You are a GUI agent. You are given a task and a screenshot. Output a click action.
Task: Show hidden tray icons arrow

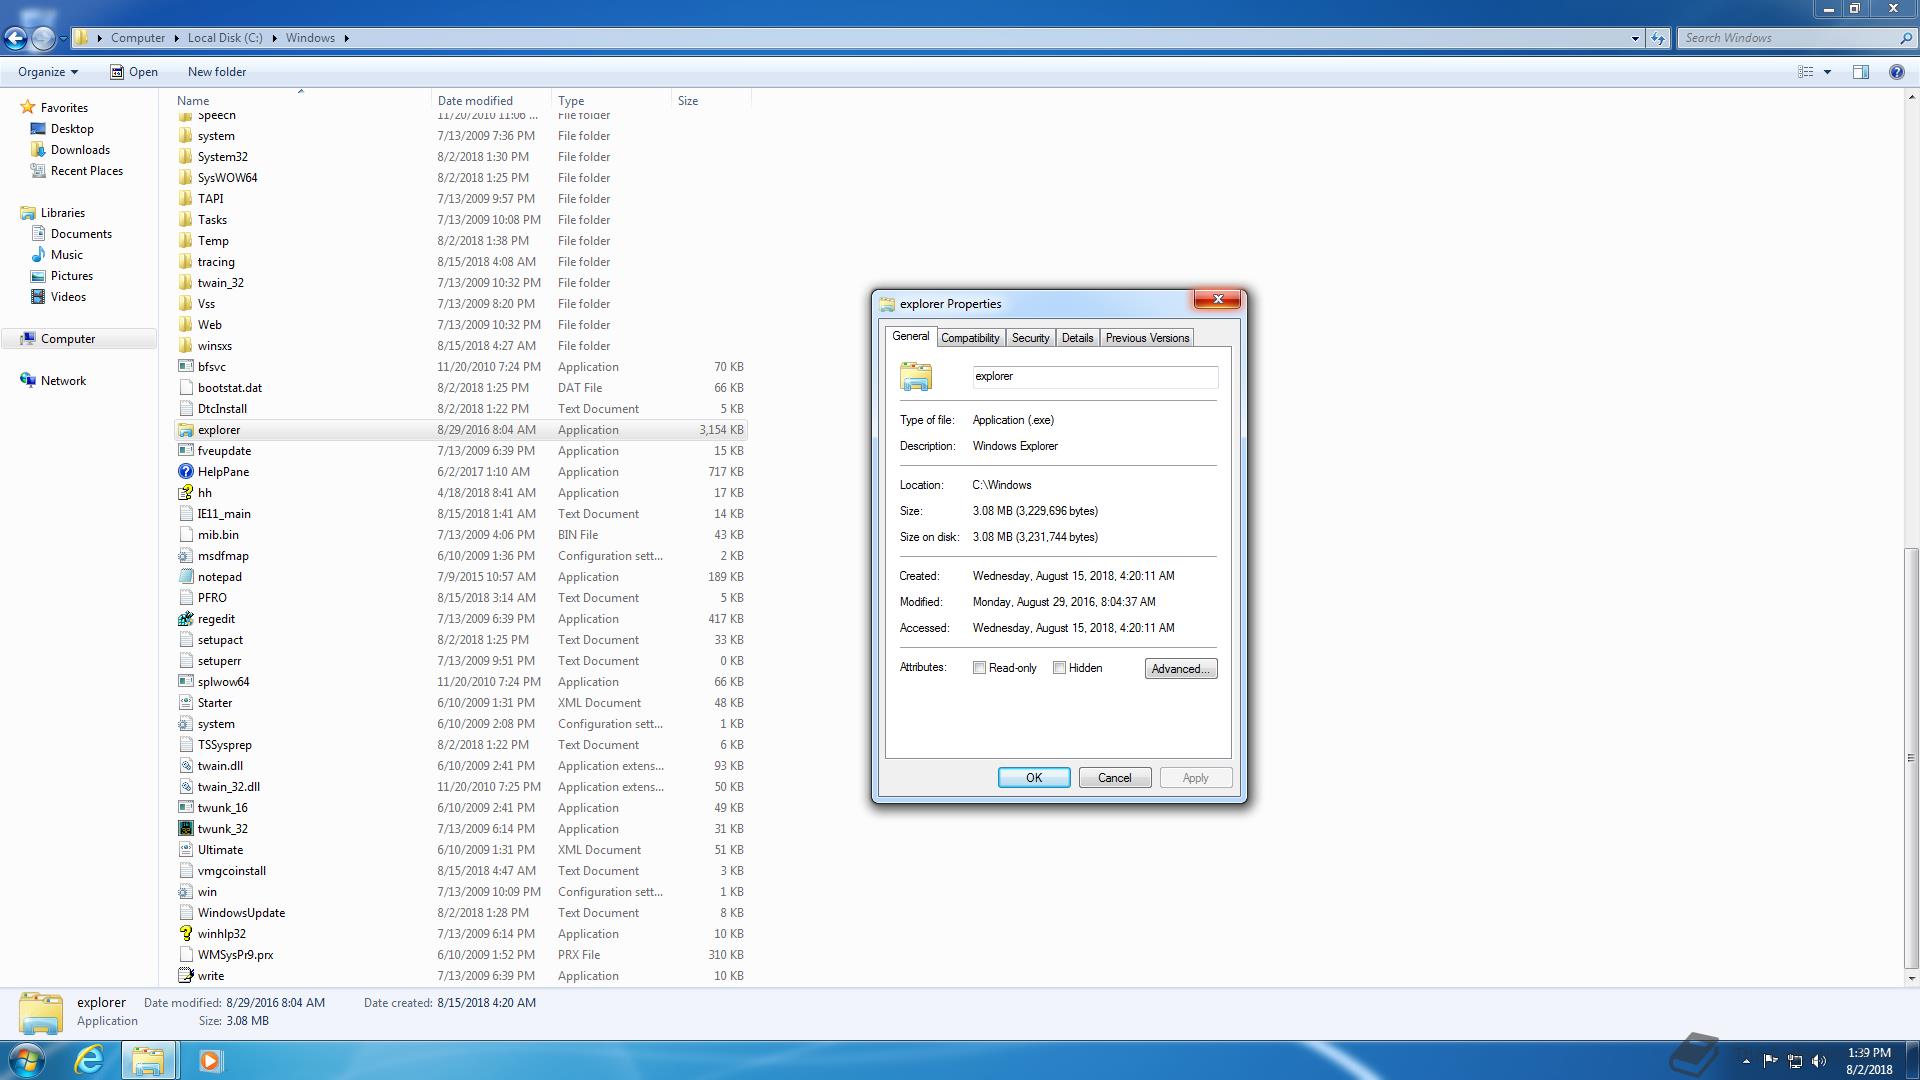coord(1746,1061)
